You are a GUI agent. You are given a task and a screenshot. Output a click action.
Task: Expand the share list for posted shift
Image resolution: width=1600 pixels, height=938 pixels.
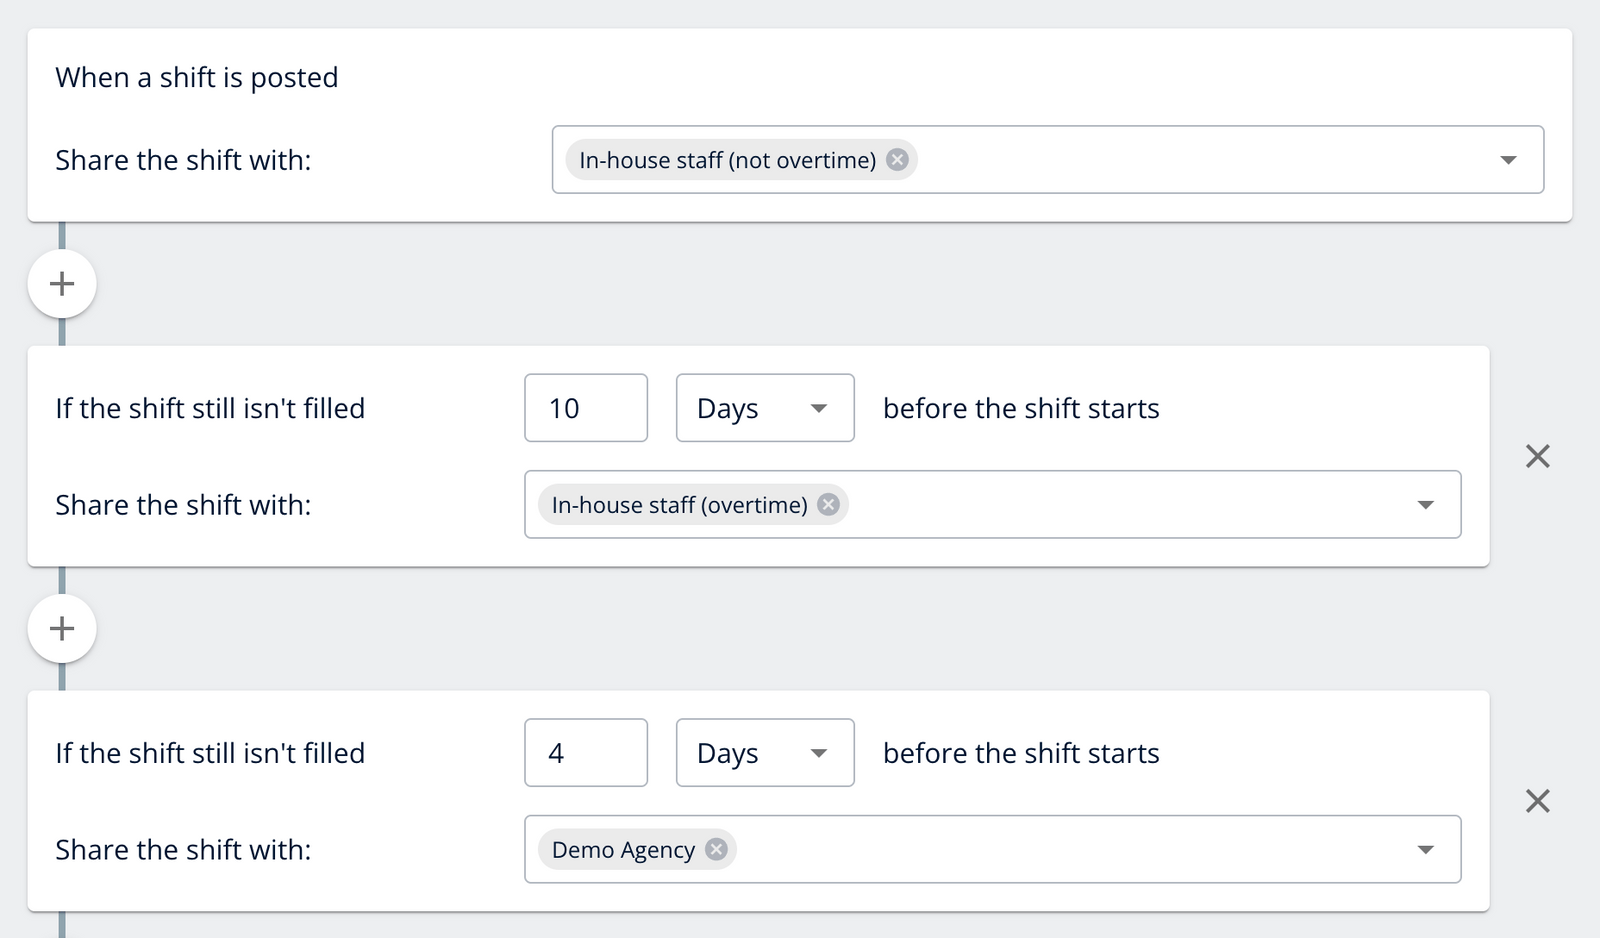[1508, 160]
